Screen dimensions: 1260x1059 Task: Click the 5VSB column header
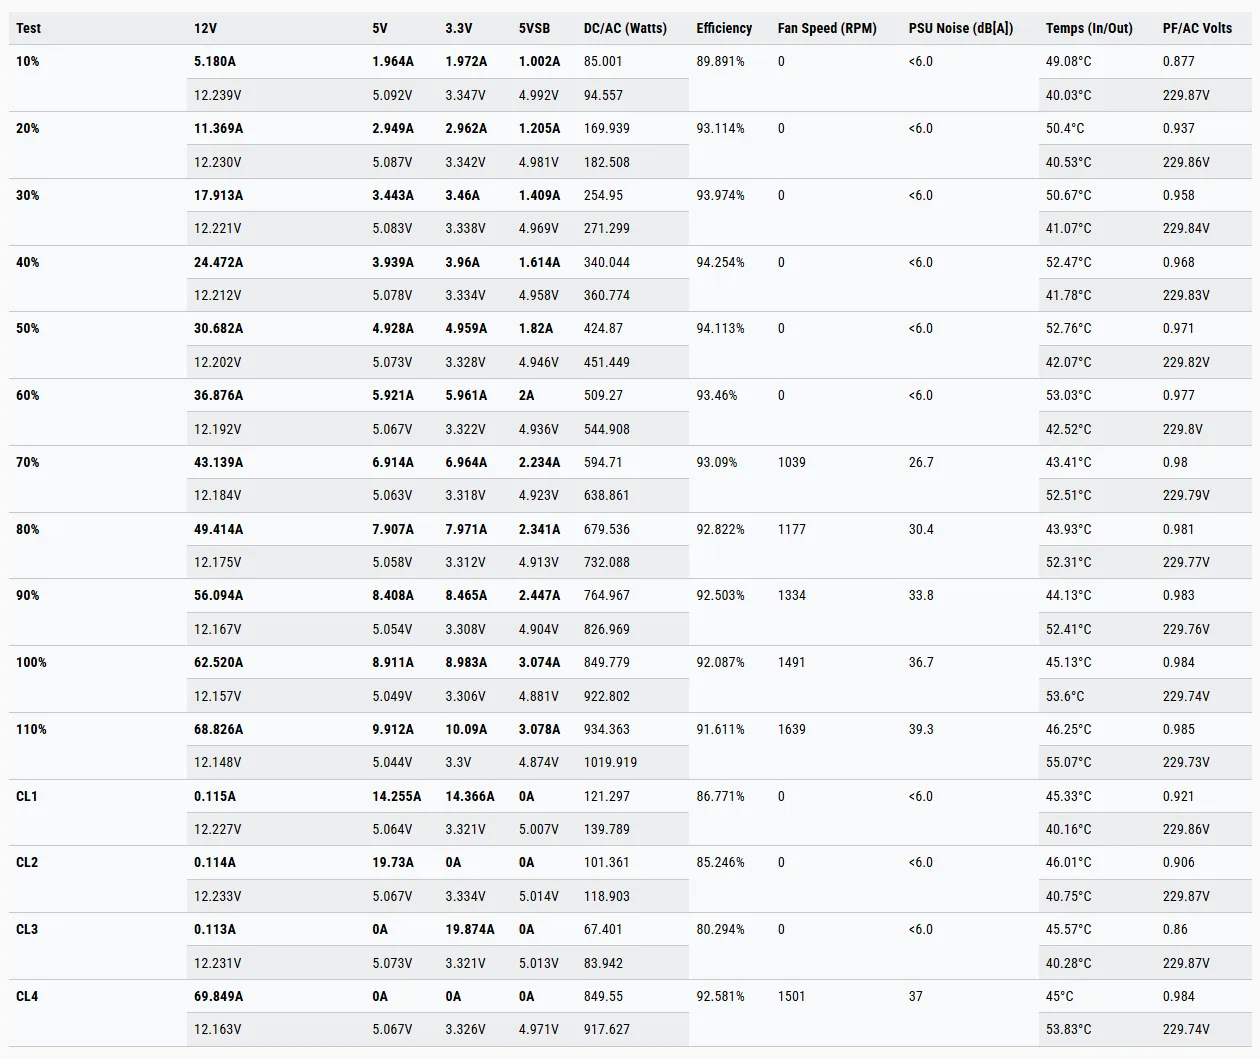[x=534, y=28]
